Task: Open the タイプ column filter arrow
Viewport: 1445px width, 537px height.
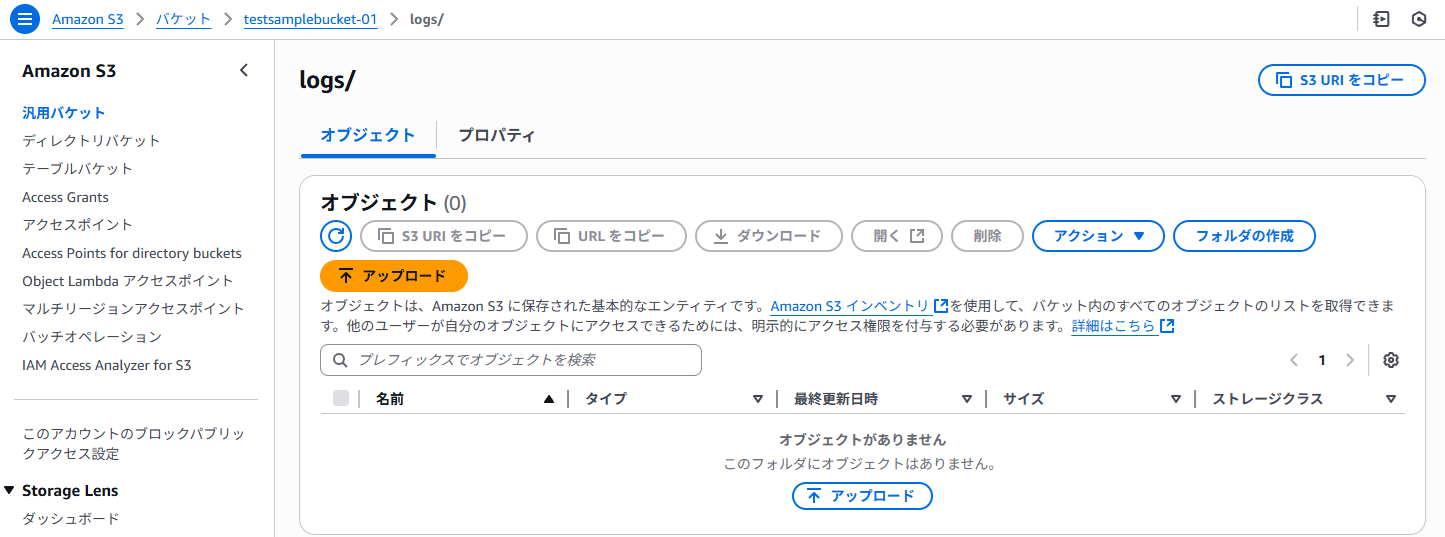Action: pos(757,399)
